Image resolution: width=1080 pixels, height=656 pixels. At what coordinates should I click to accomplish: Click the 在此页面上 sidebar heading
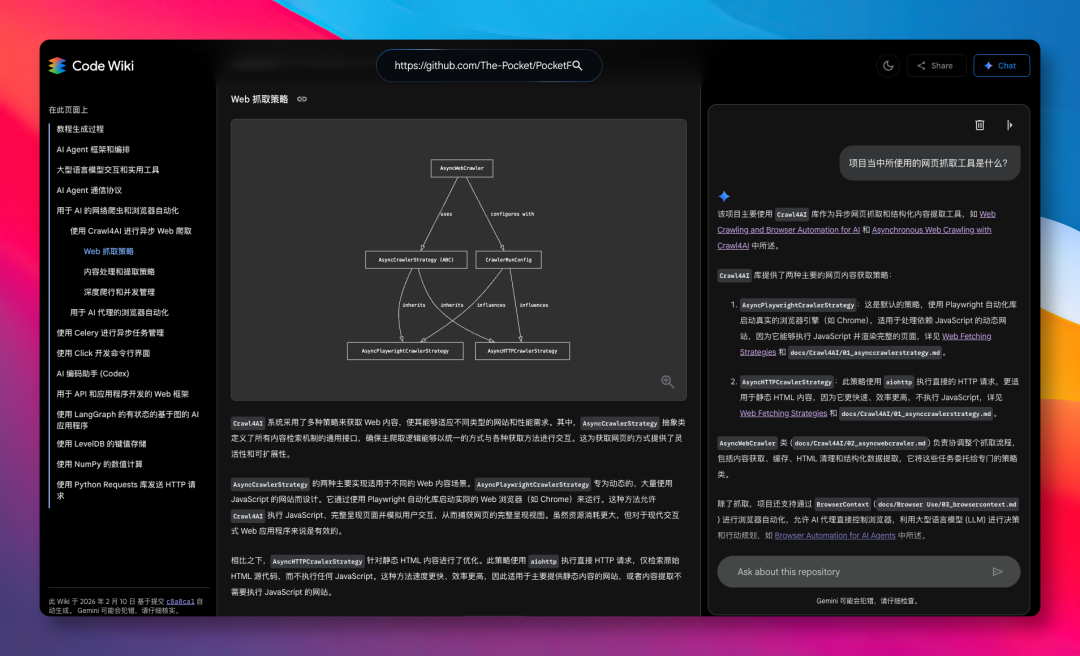(x=68, y=110)
